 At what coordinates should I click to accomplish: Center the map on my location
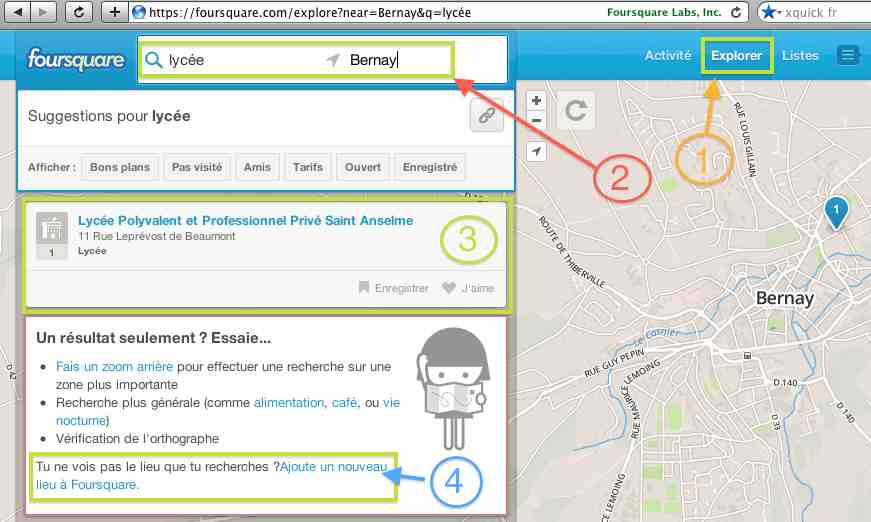[536, 151]
